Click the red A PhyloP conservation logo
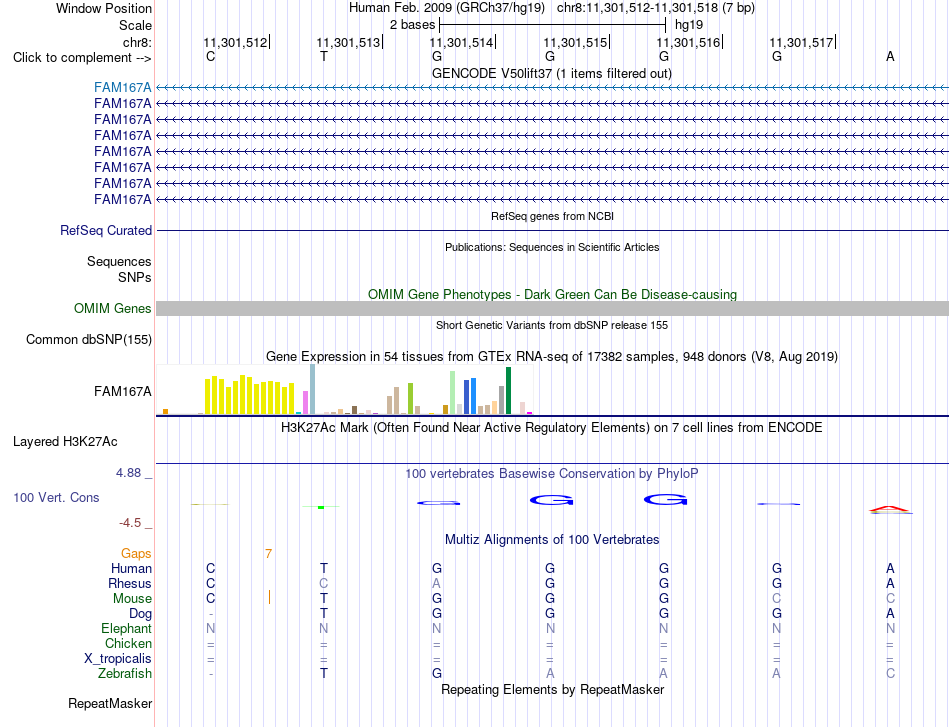This screenshot has height=727, width=950. pyautogui.click(x=890, y=510)
